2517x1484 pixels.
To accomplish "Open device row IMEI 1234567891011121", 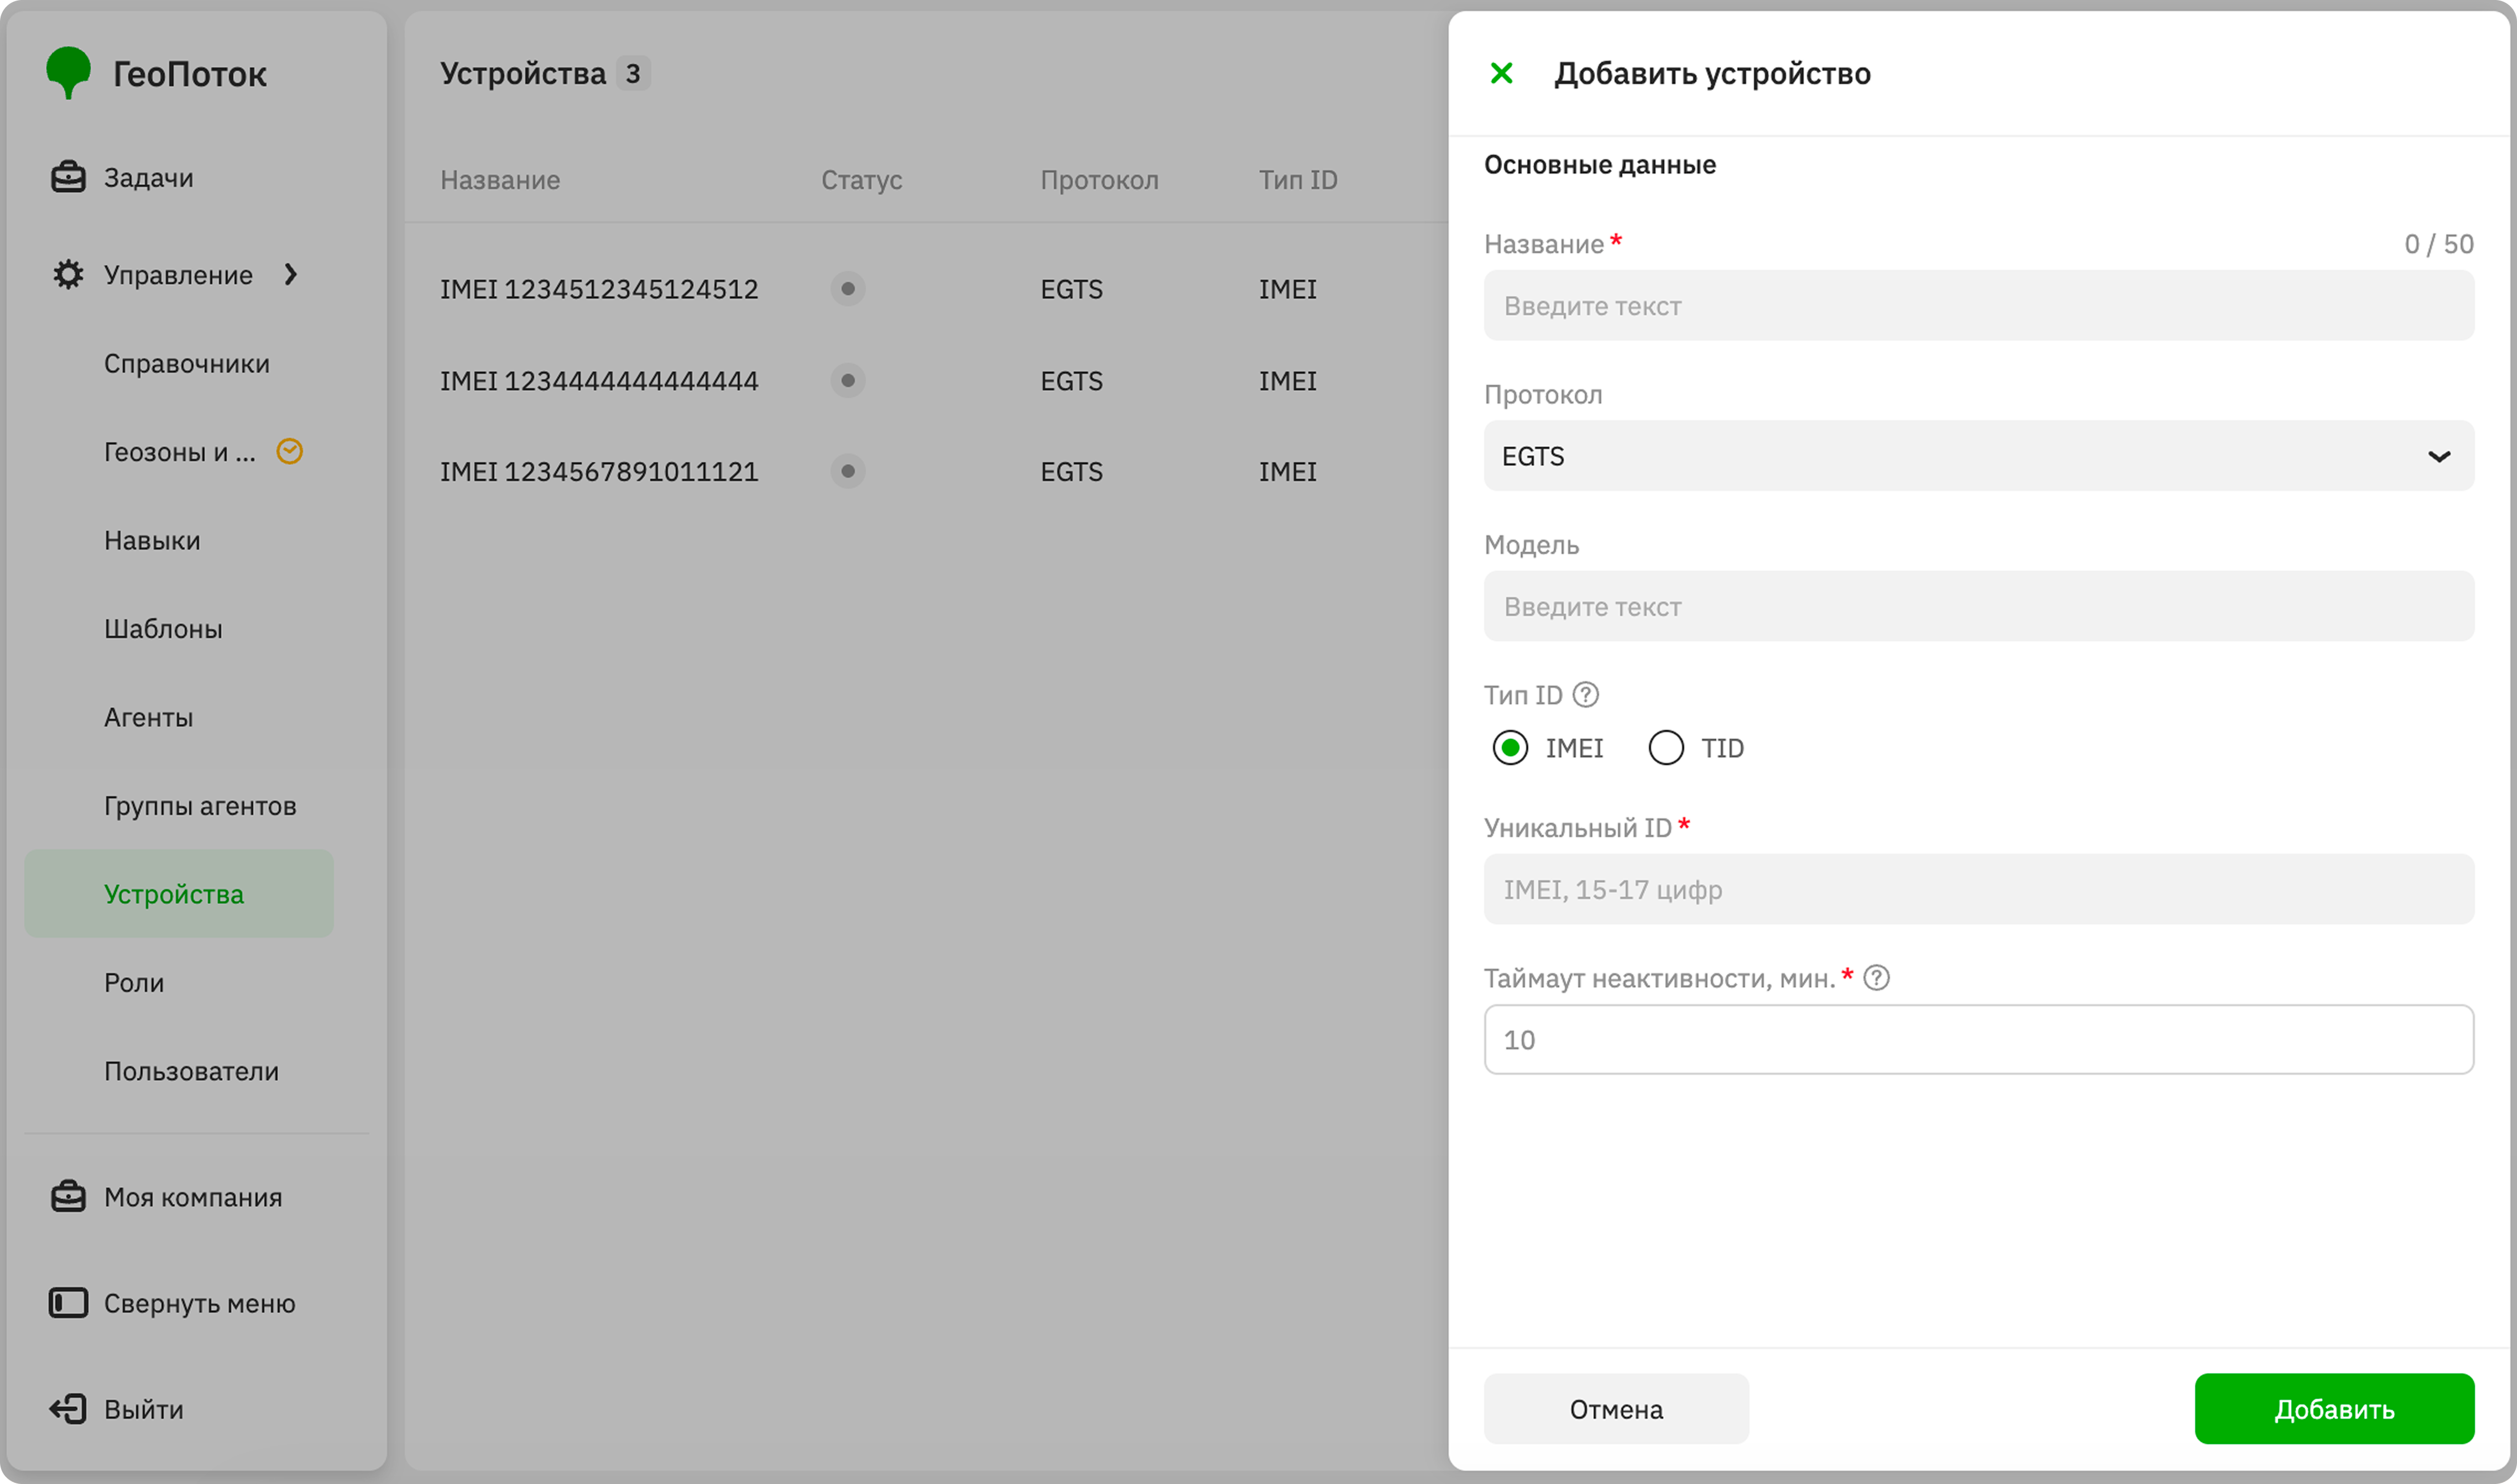I will pyautogui.click(x=599, y=471).
